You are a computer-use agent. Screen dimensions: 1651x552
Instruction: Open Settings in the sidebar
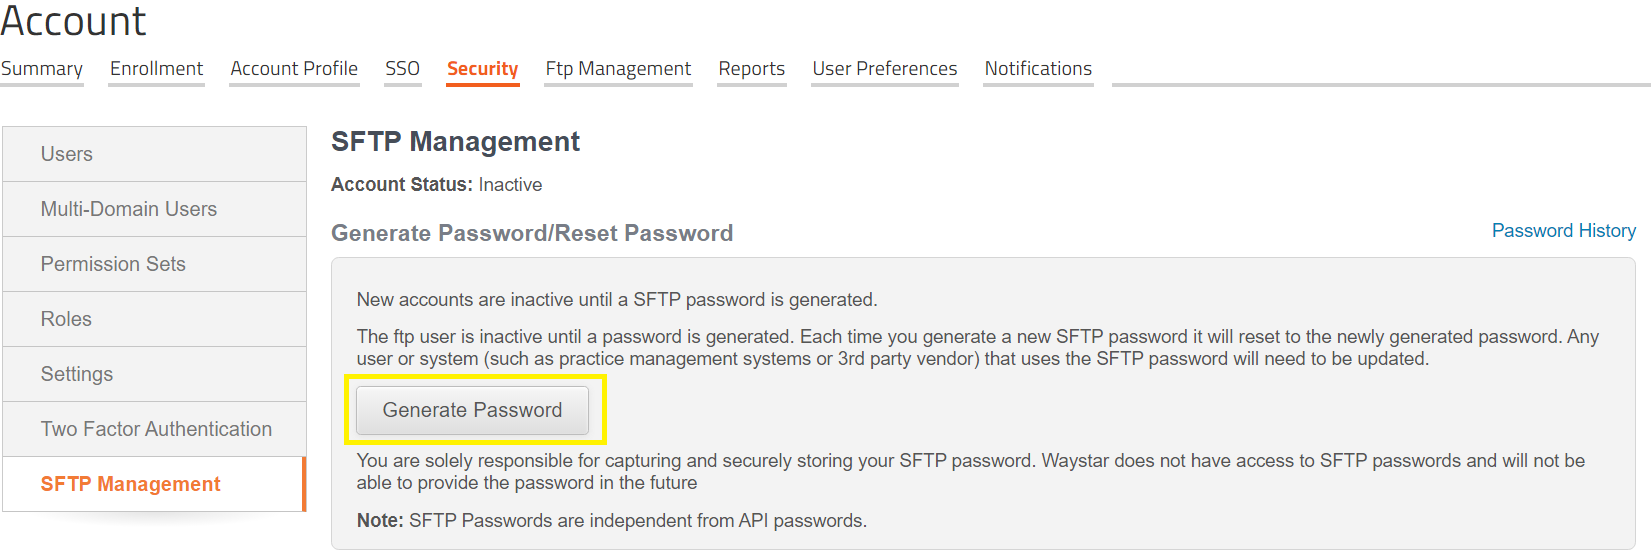click(x=77, y=374)
